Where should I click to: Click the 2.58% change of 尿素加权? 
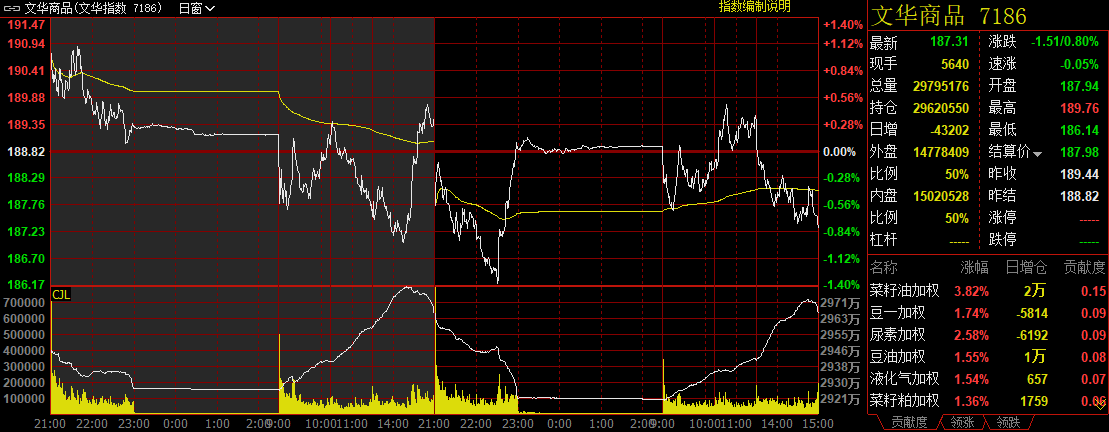tap(971, 334)
